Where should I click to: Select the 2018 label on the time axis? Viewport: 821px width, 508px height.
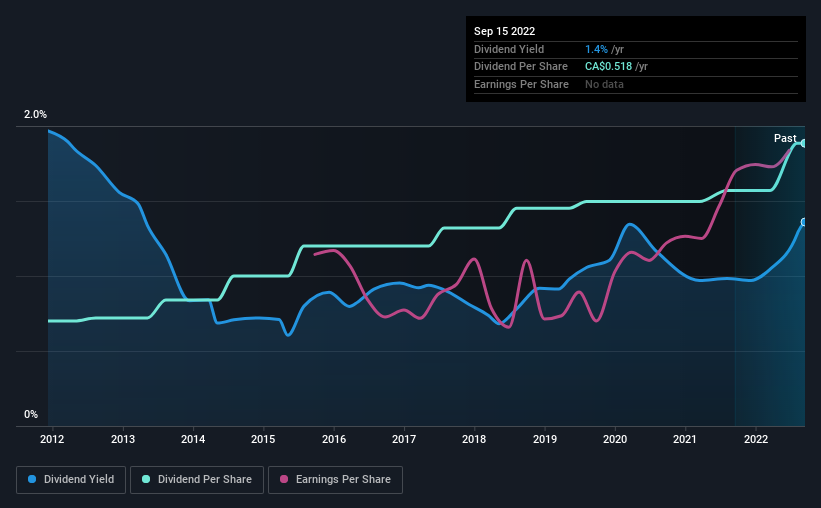pos(474,439)
